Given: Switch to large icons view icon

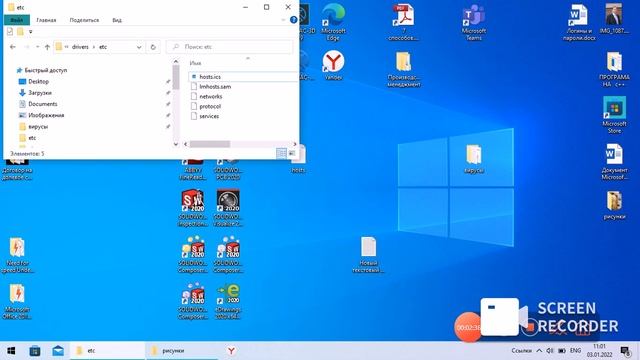Looking at the screenshot, I should (x=291, y=153).
